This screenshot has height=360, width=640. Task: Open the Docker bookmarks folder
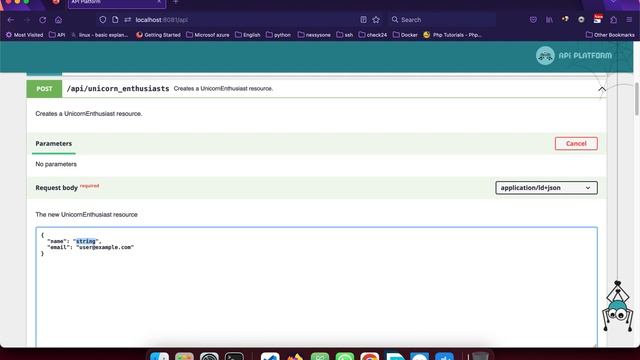(x=405, y=35)
